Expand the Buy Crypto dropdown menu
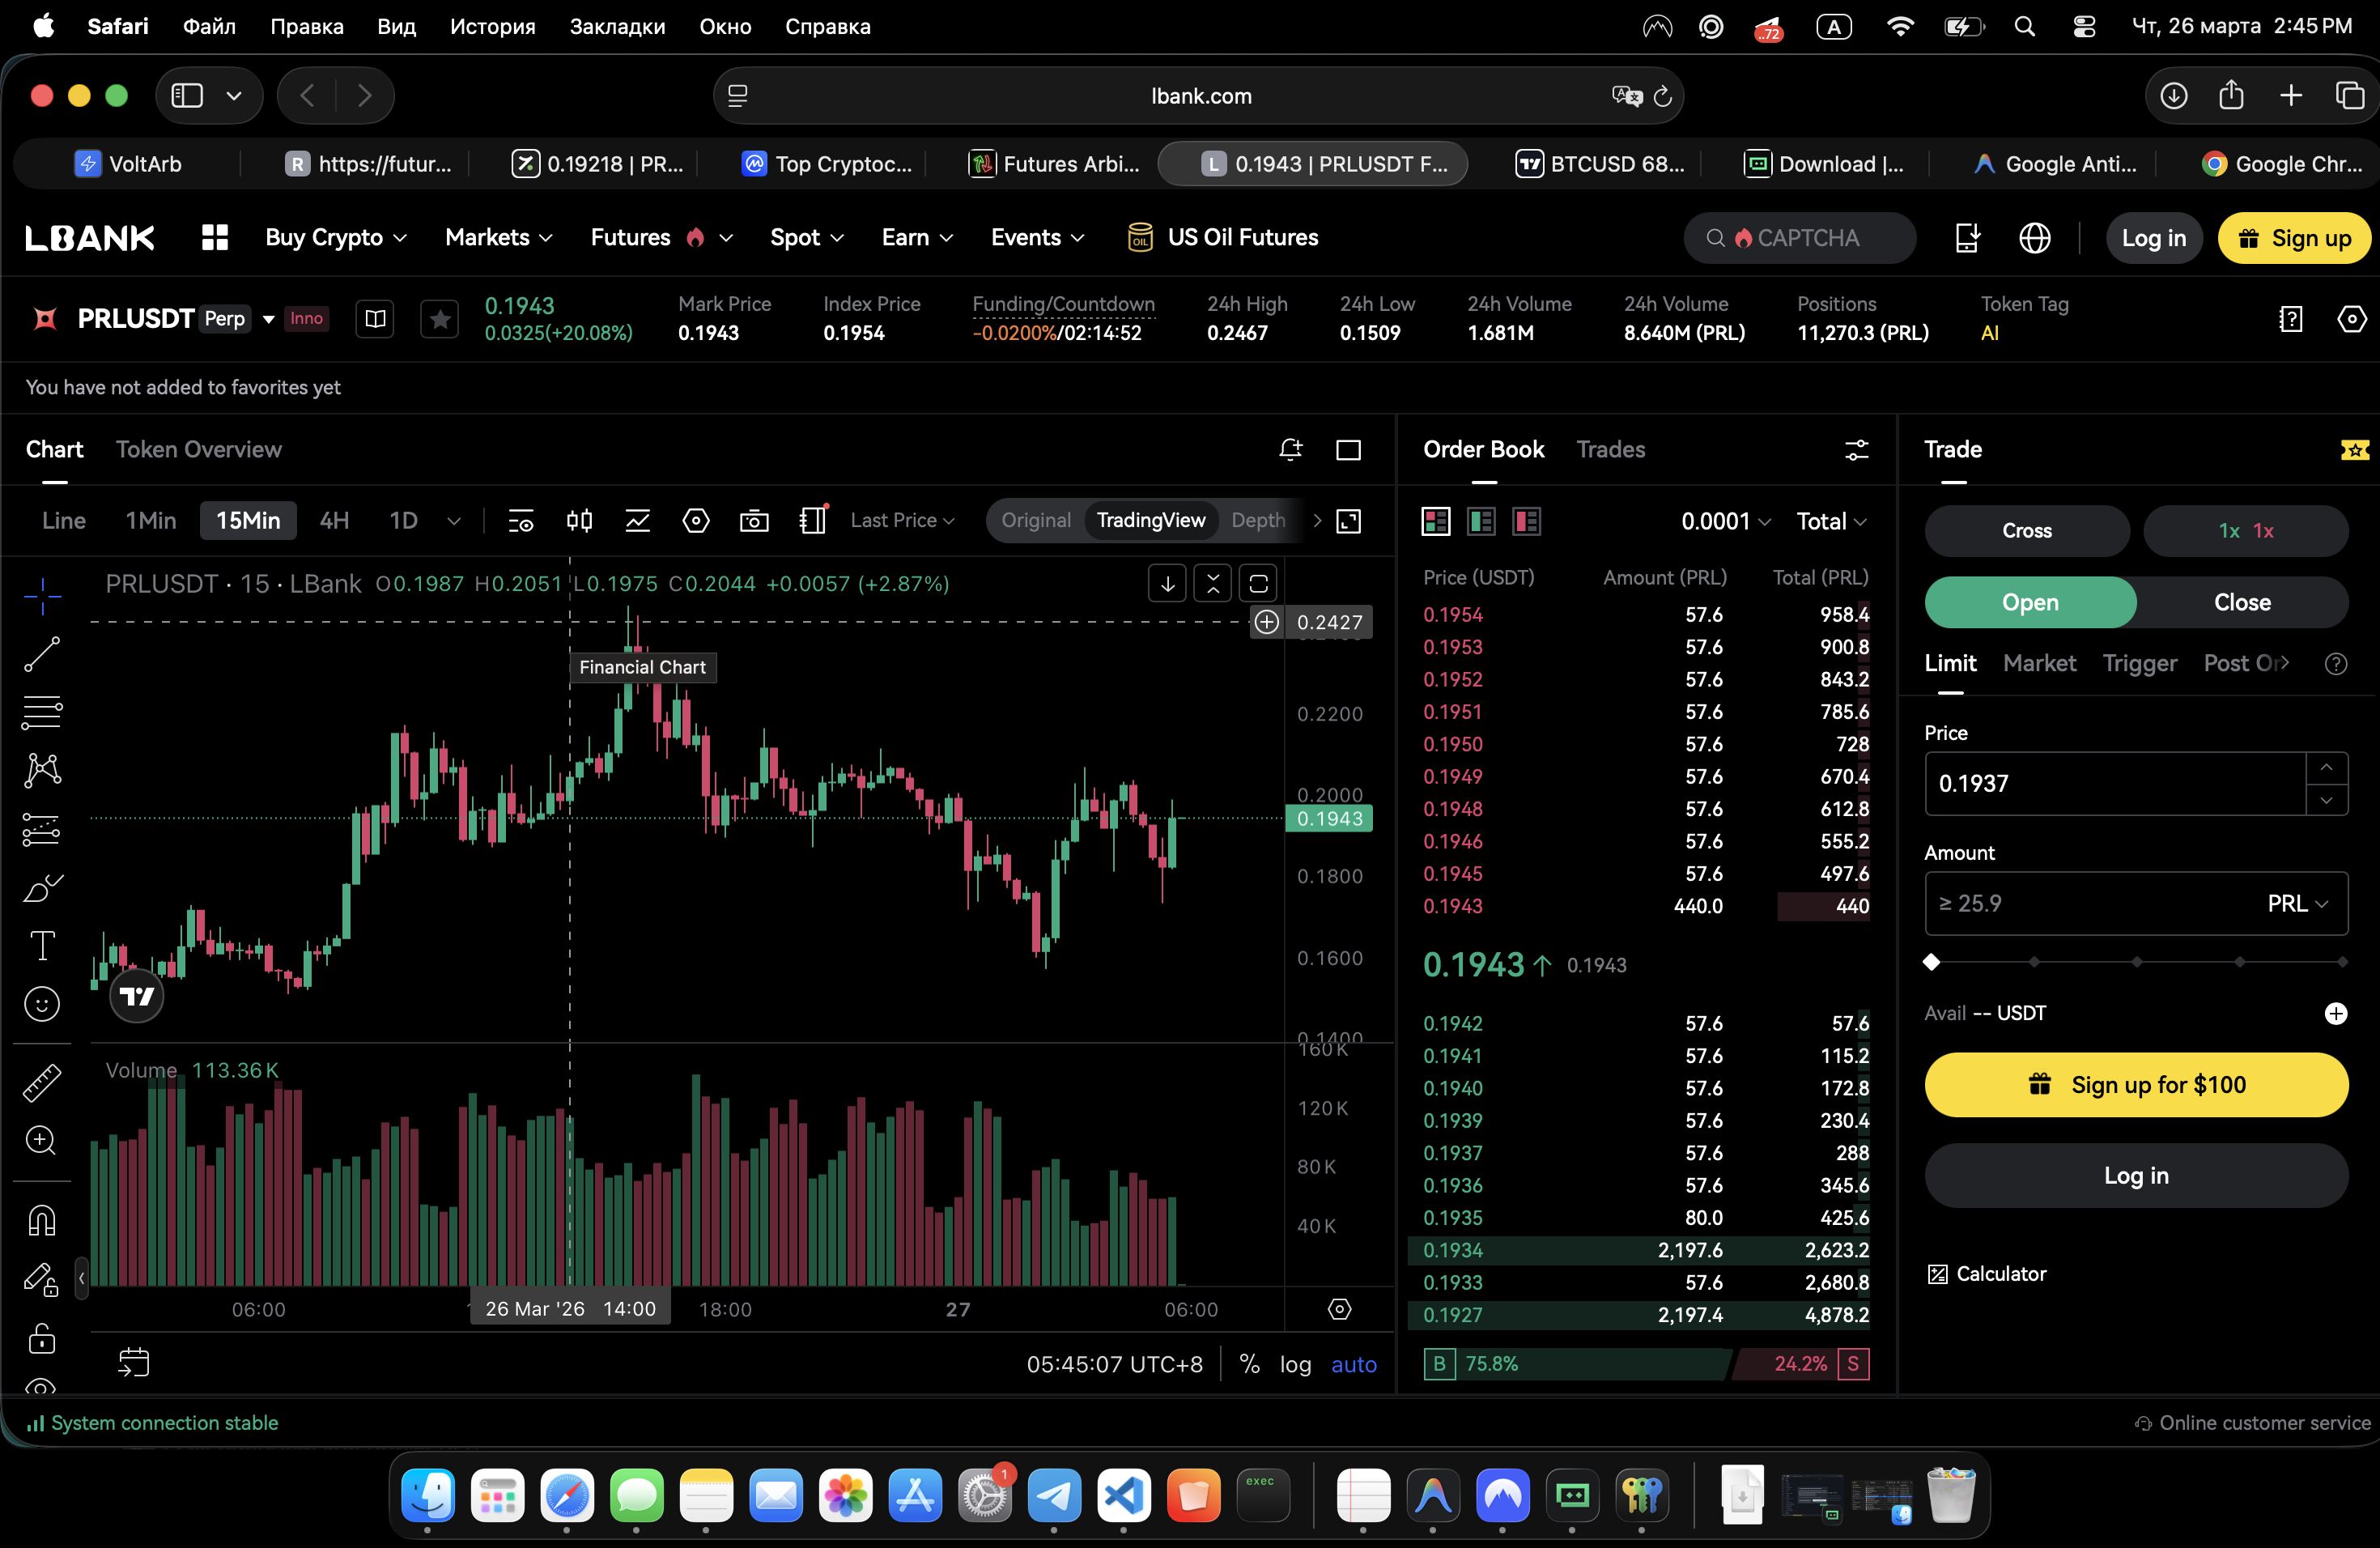 336,238
